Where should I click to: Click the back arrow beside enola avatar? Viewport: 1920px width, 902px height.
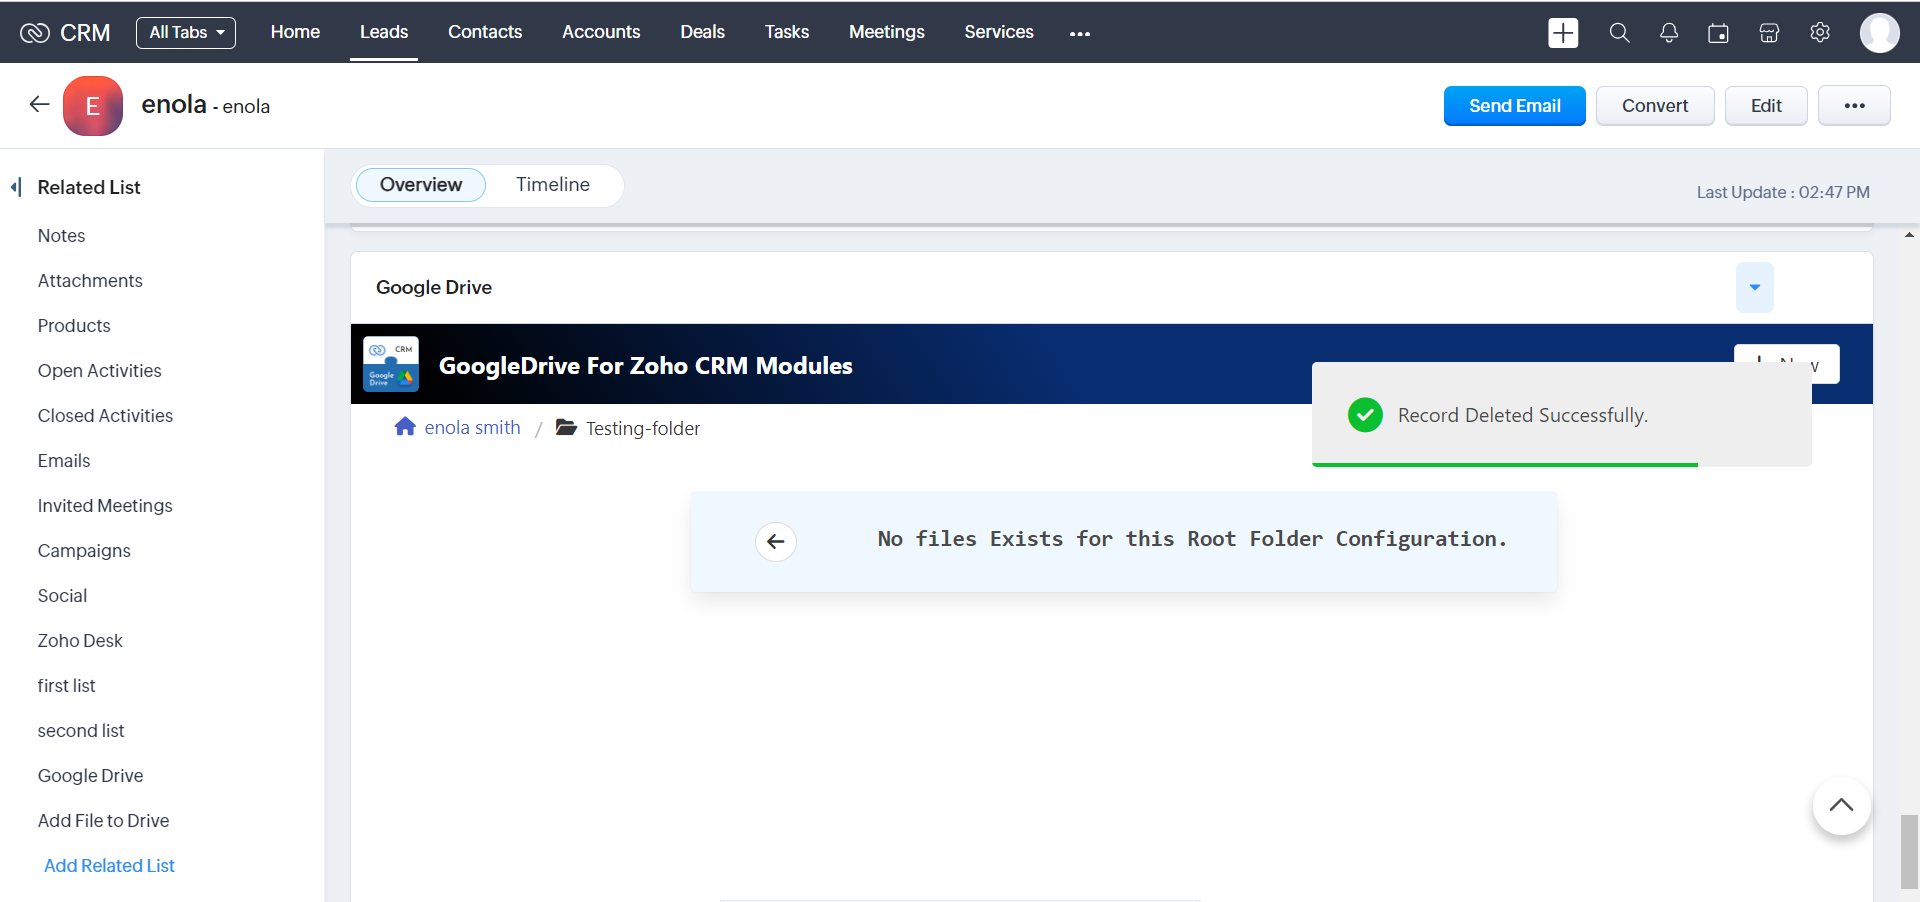[x=40, y=105]
